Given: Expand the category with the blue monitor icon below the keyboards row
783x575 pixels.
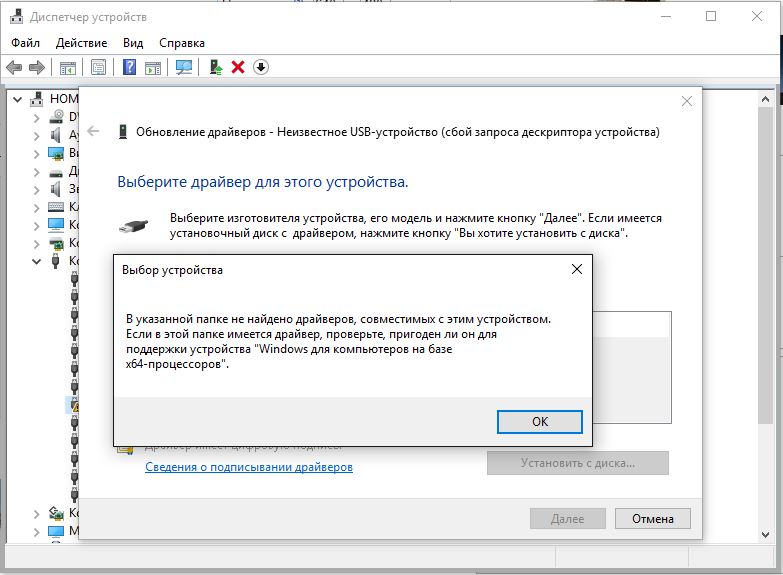Looking at the screenshot, I should (36, 225).
